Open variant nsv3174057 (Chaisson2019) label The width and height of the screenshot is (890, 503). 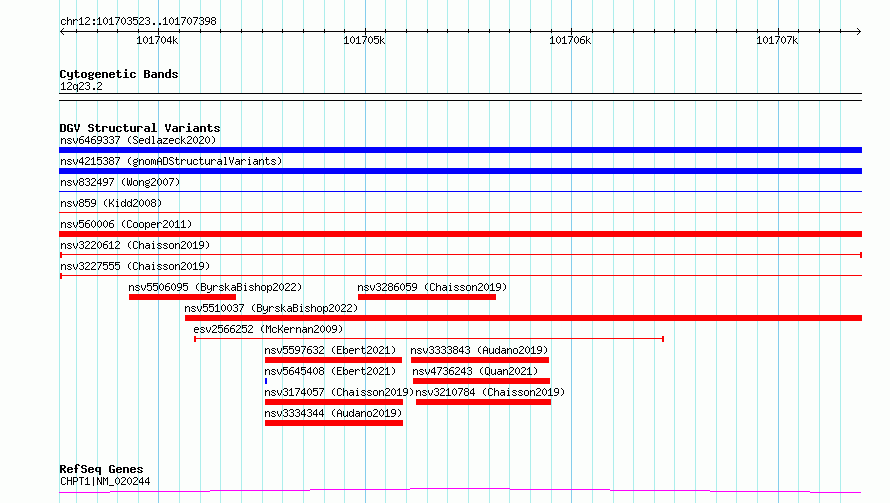(339, 392)
